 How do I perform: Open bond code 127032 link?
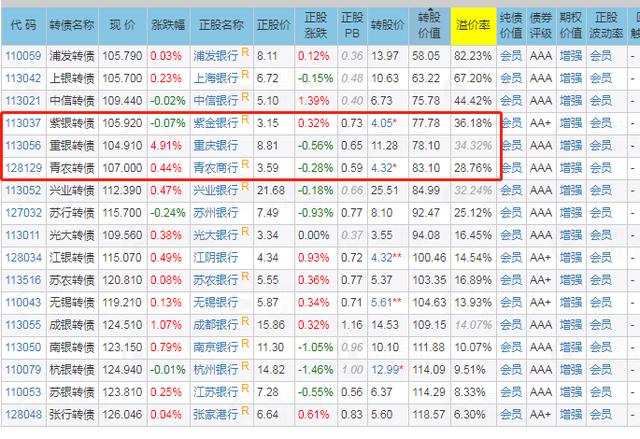click(x=23, y=213)
